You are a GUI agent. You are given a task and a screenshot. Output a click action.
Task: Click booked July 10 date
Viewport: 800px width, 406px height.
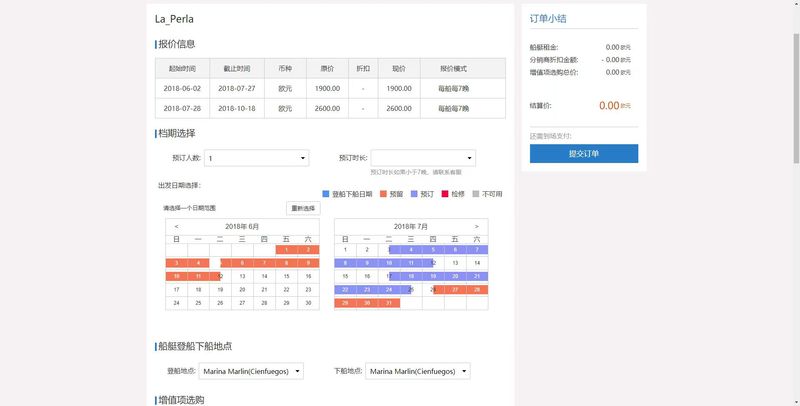pyautogui.click(x=389, y=263)
